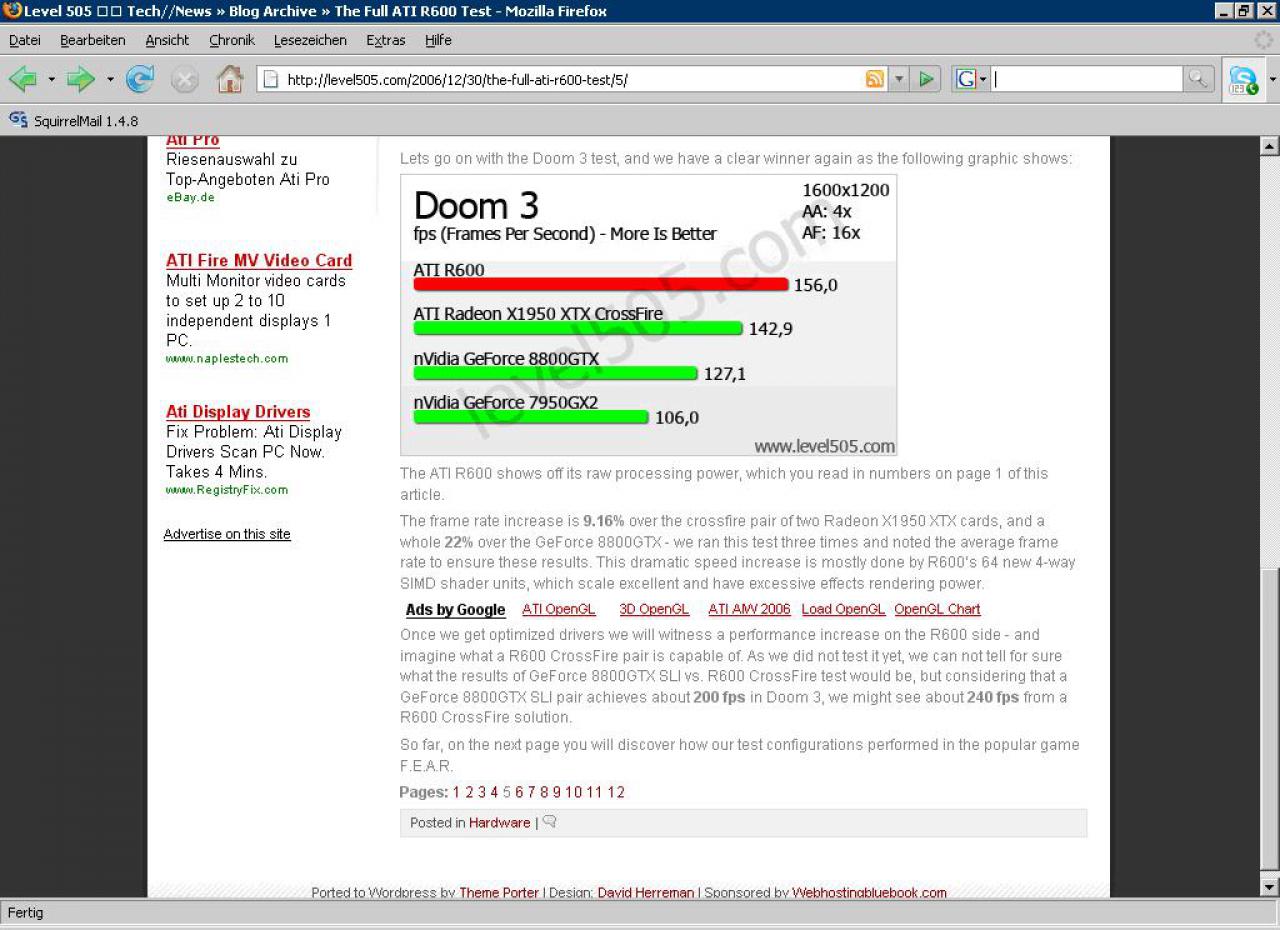Click into the Google search box

(1087, 79)
